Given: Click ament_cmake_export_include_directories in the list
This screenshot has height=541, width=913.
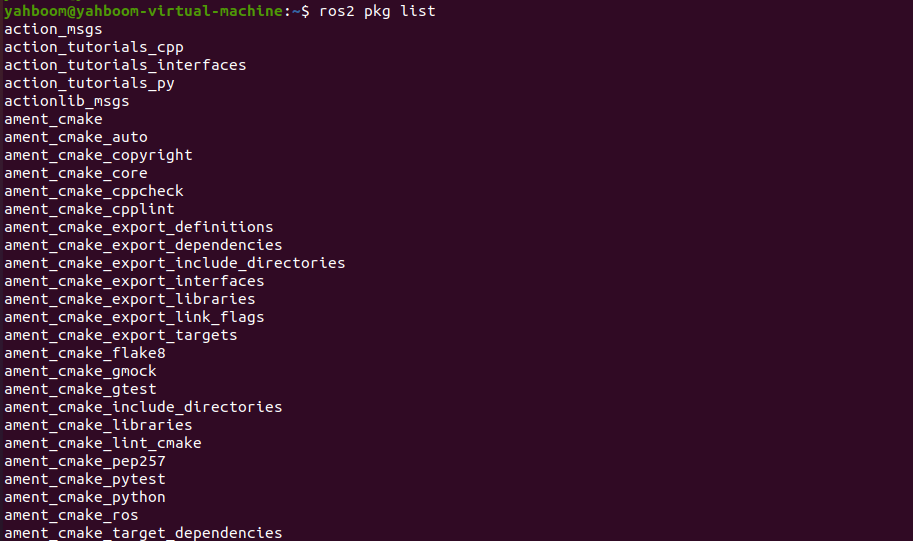Looking at the screenshot, I should [174, 263].
